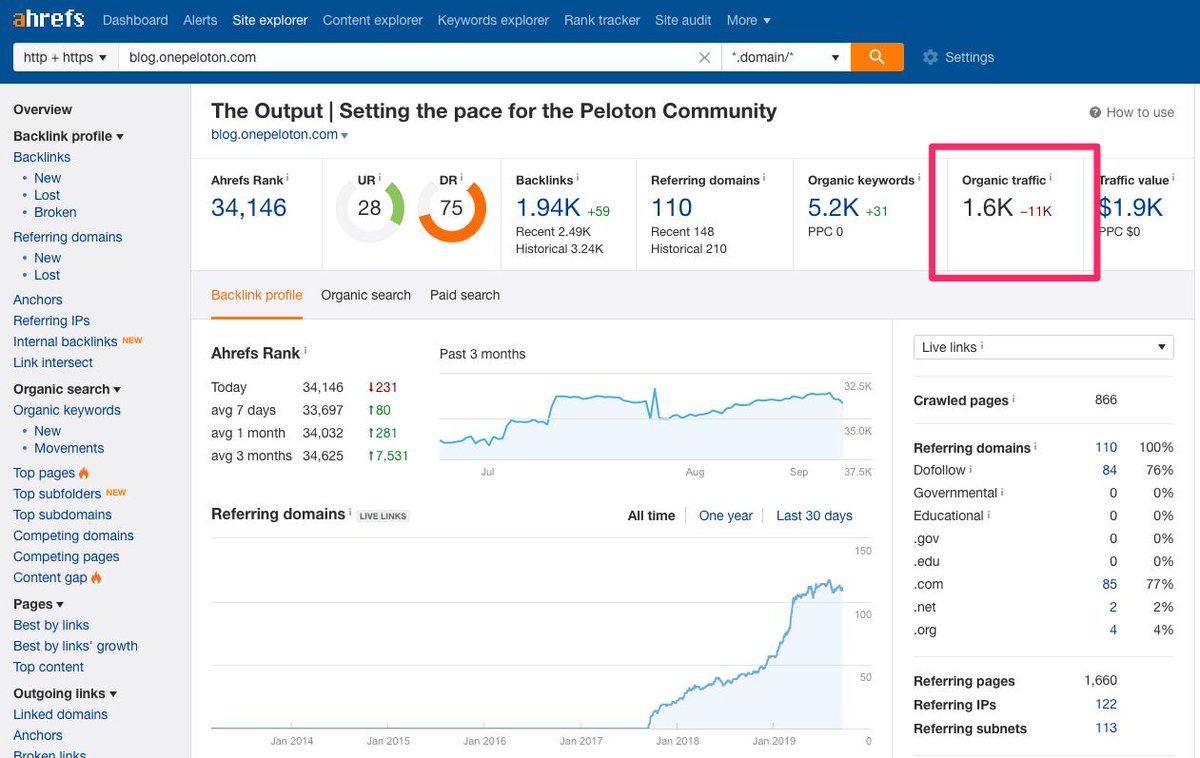
Task: Open Content explorer in top navigation
Action: click(373, 20)
